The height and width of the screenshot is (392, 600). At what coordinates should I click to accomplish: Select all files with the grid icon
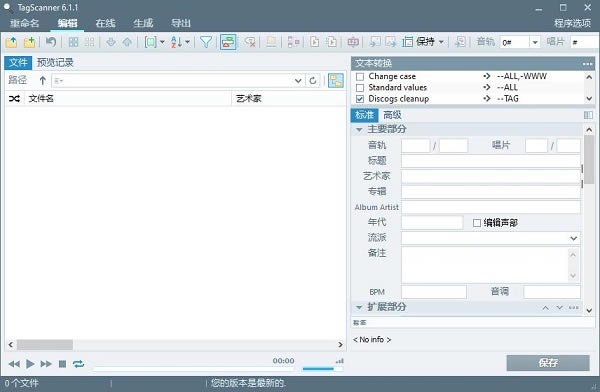(x=73, y=42)
